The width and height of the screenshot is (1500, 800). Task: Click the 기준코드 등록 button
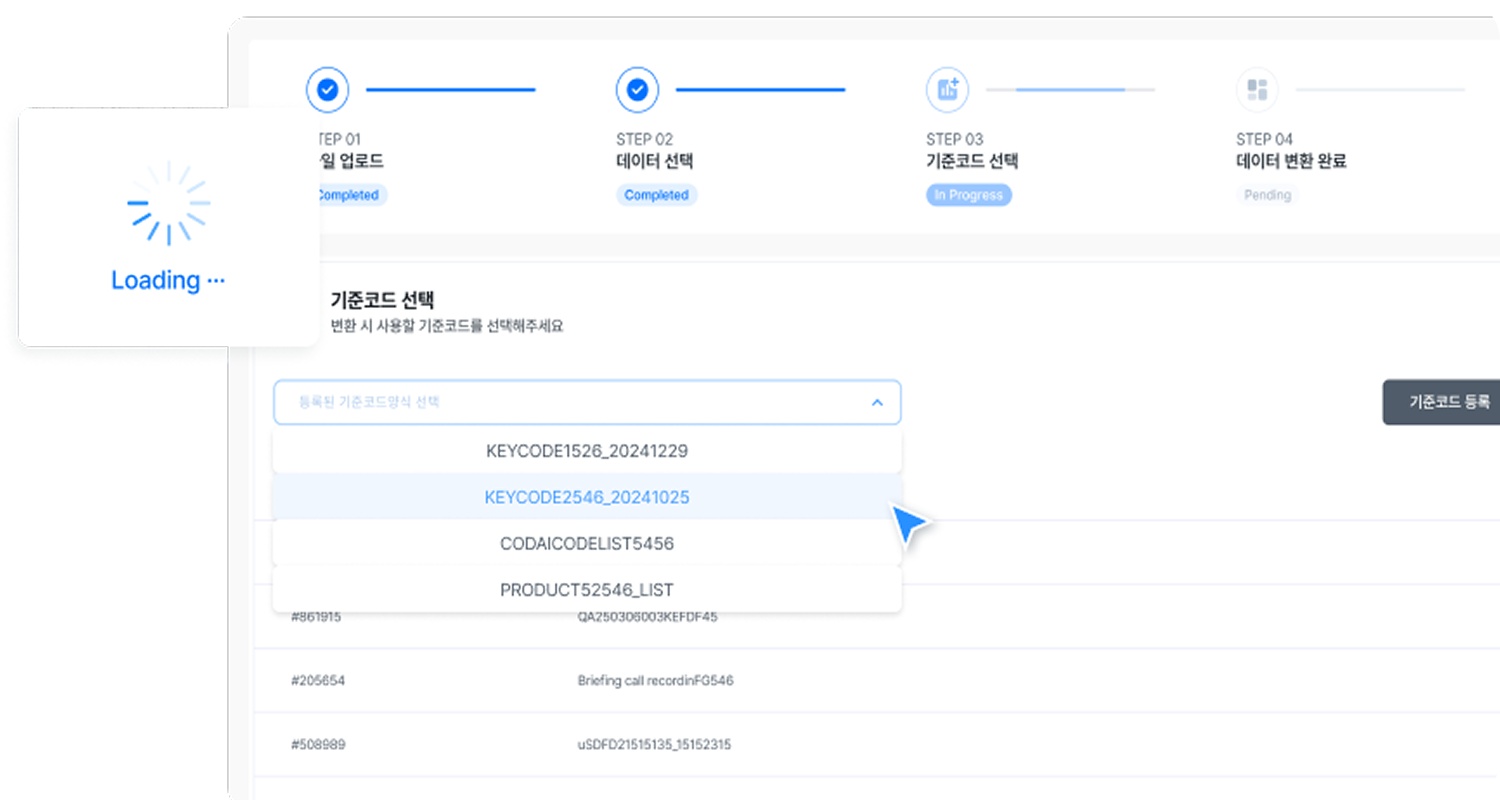click(x=1442, y=402)
